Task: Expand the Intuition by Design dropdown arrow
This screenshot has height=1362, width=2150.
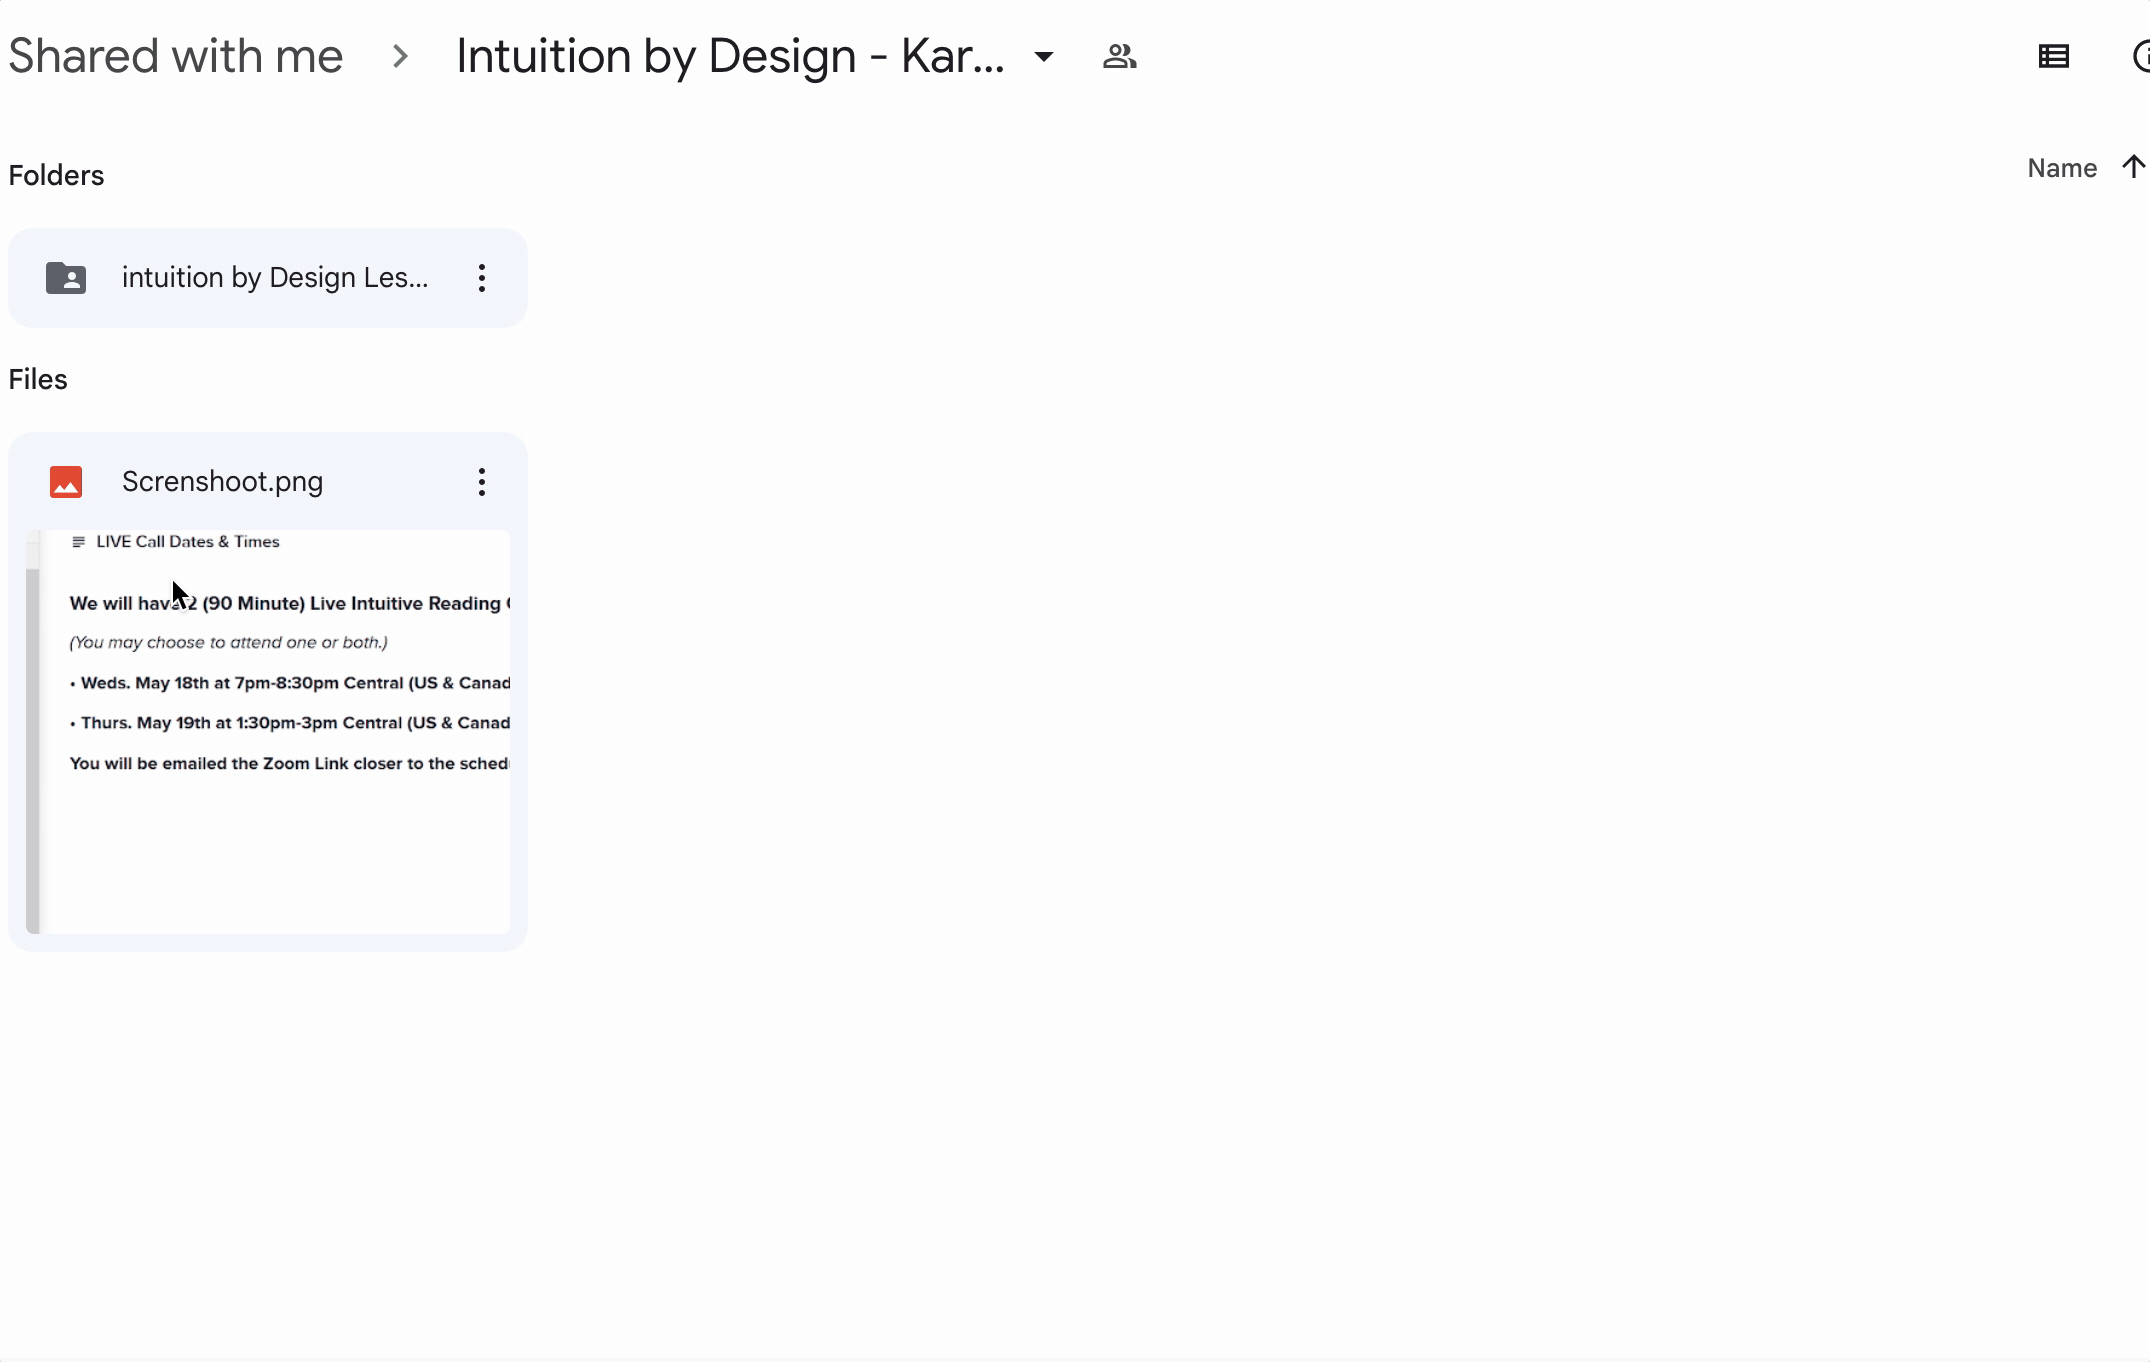Action: click(x=1044, y=56)
